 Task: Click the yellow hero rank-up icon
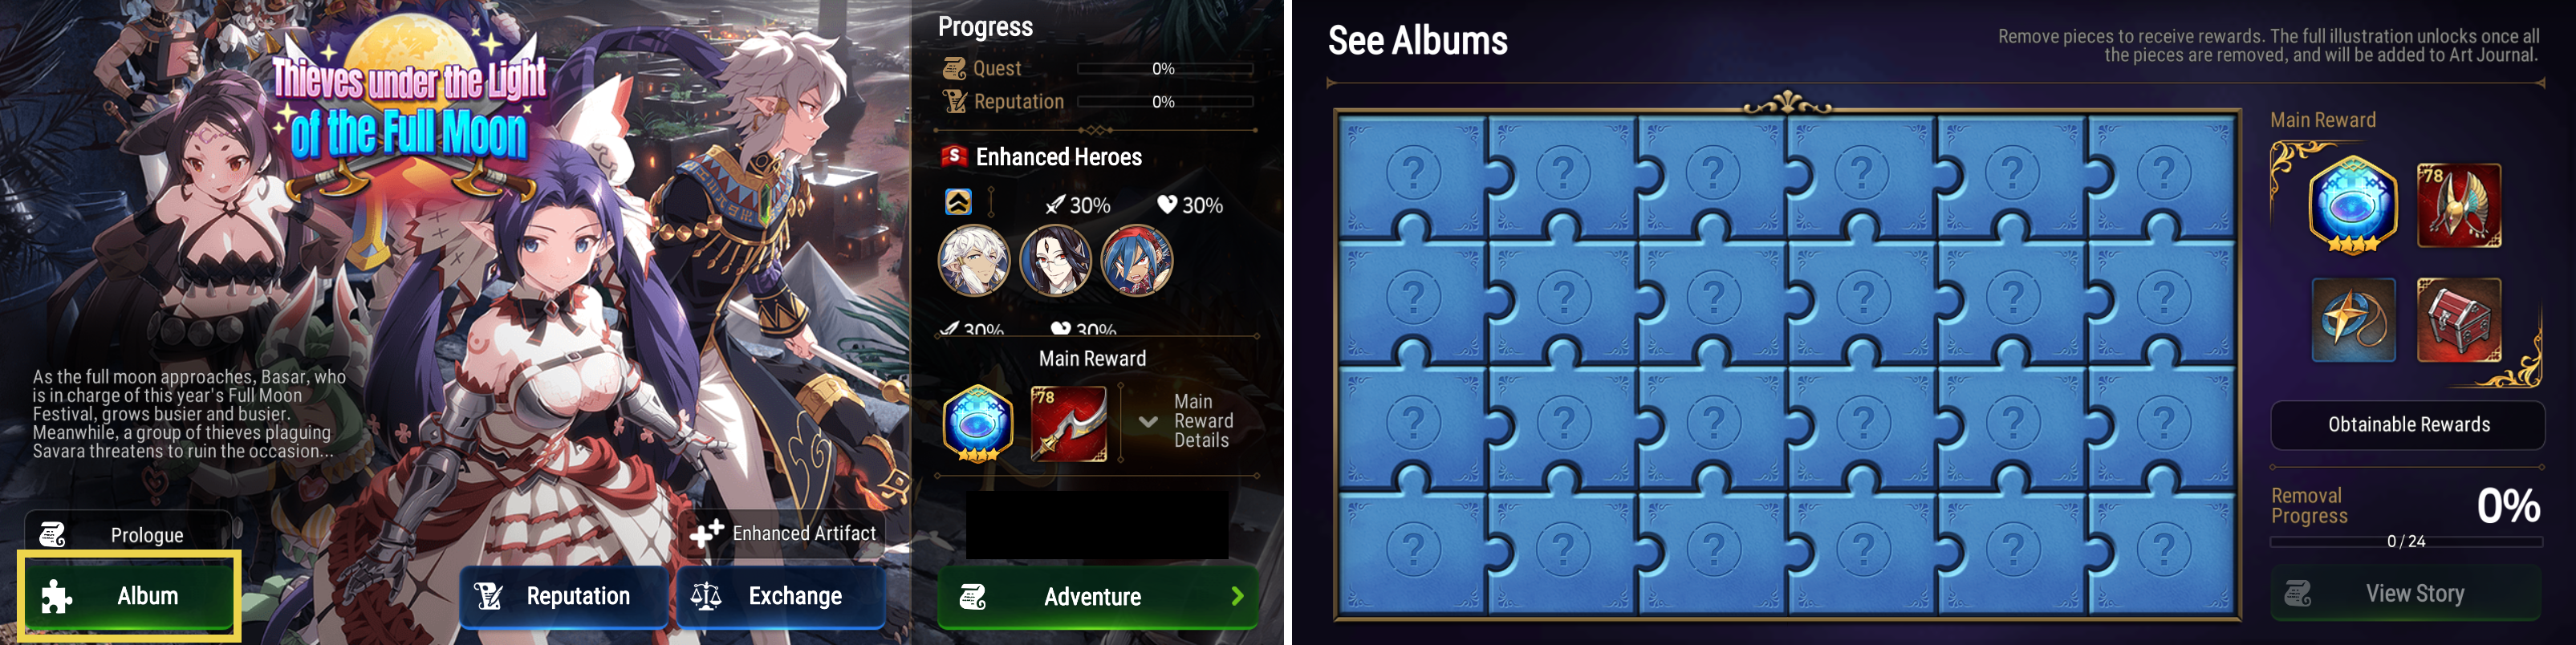pyautogui.click(x=958, y=202)
